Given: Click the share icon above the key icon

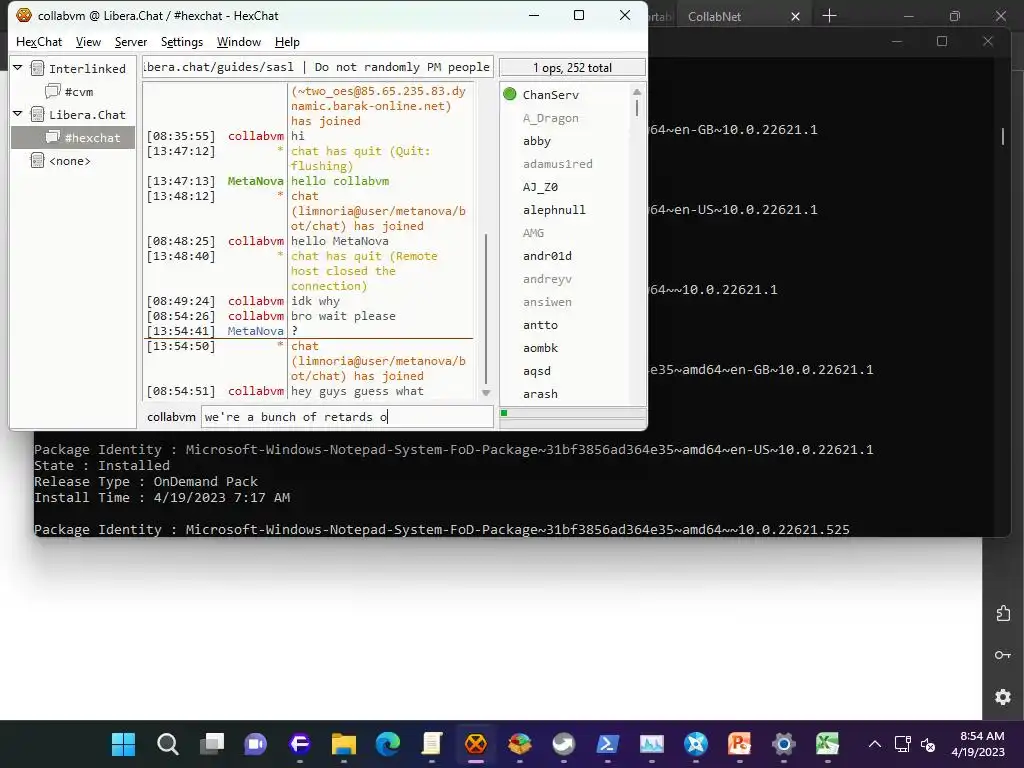Looking at the screenshot, I should tap(1003, 613).
